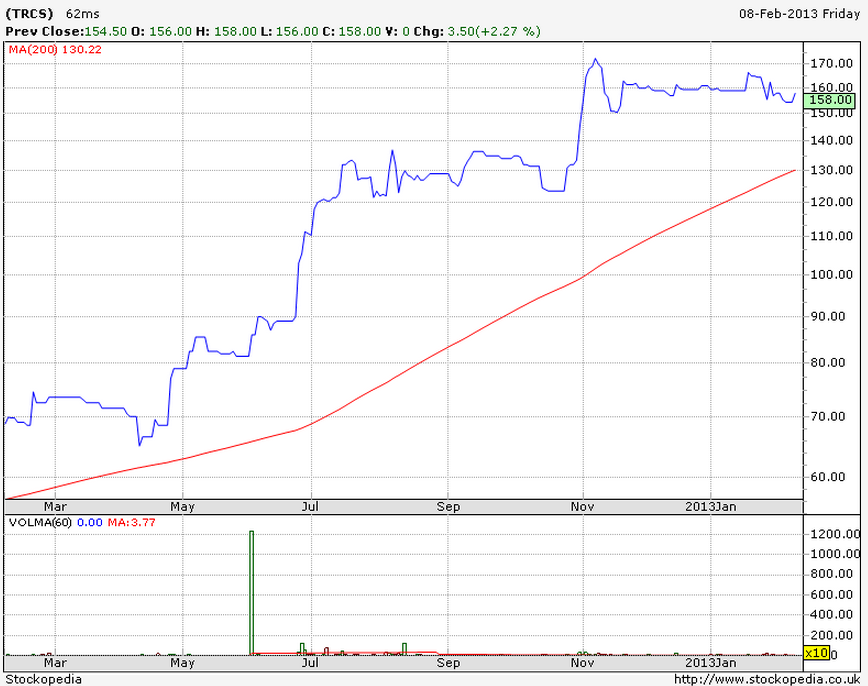Click the Sep label on price chart axis

448,507
